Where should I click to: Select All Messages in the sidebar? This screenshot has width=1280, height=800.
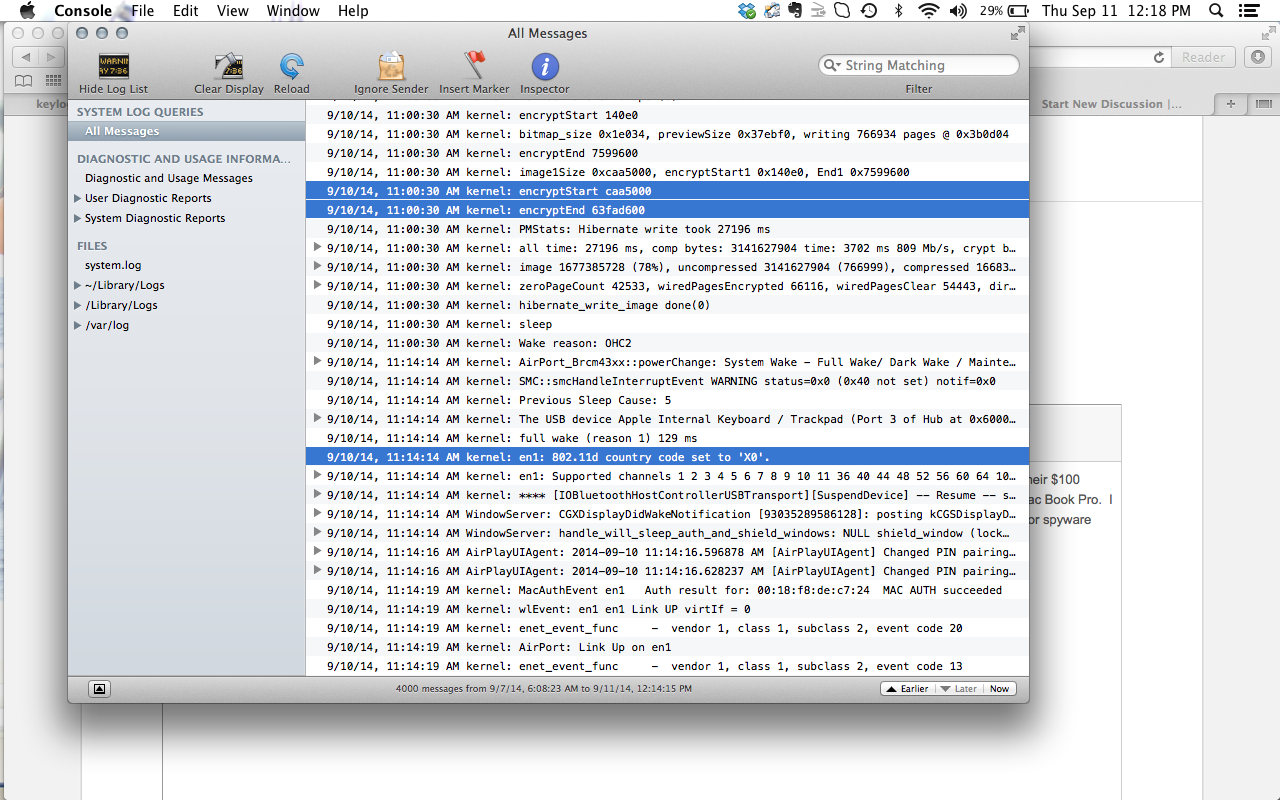click(186, 131)
